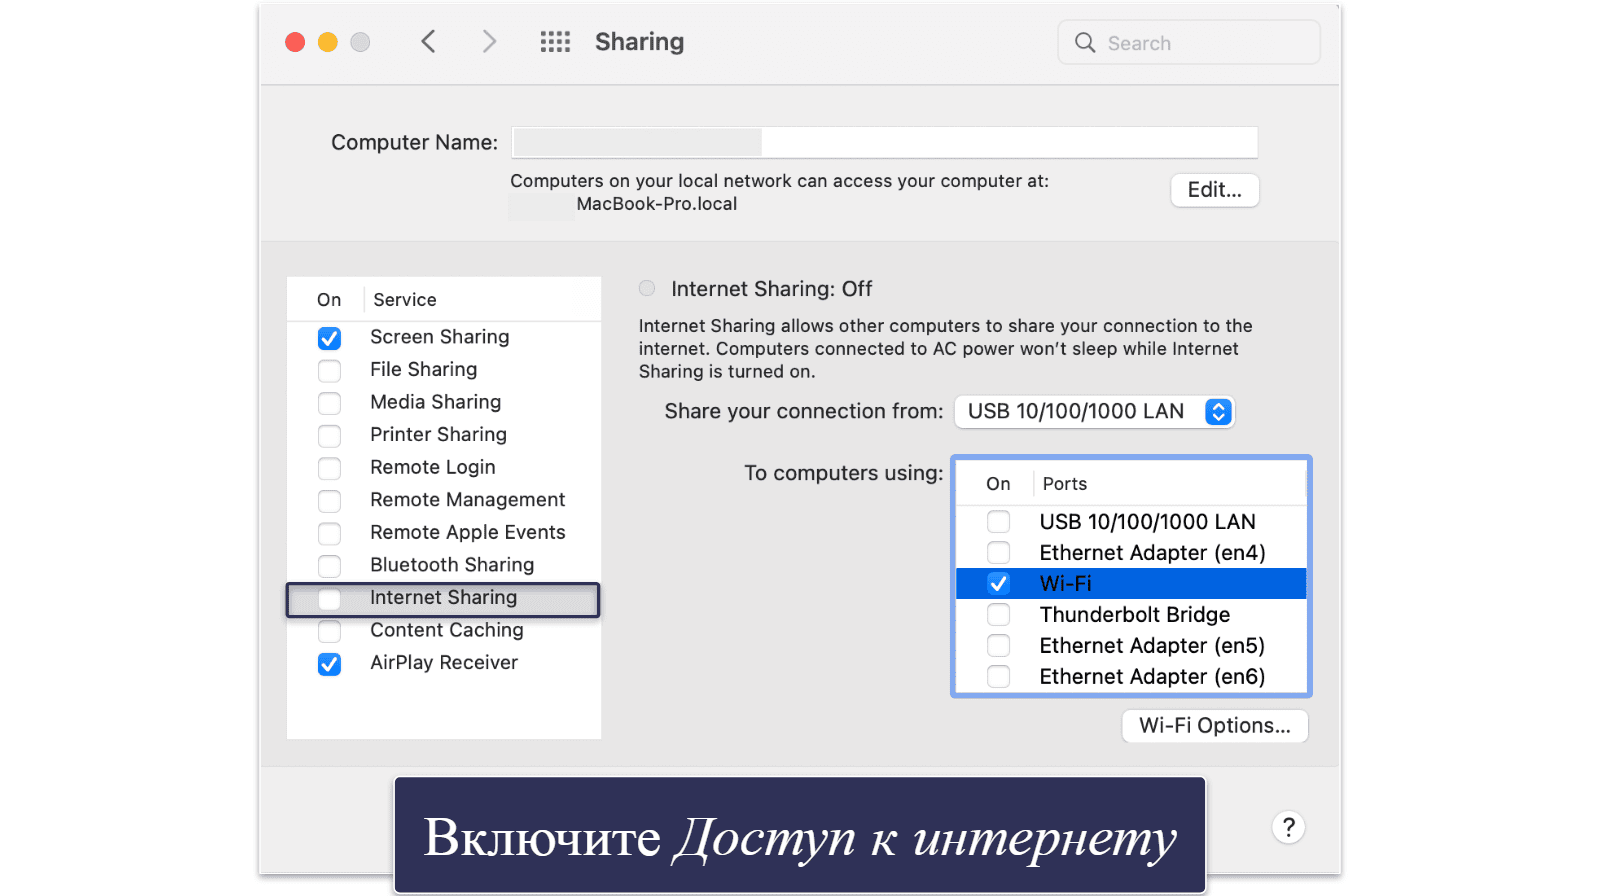This screenshot has width=1599, height=896.
Task: Show all preferences grid icon
Action: coord(555,42)
